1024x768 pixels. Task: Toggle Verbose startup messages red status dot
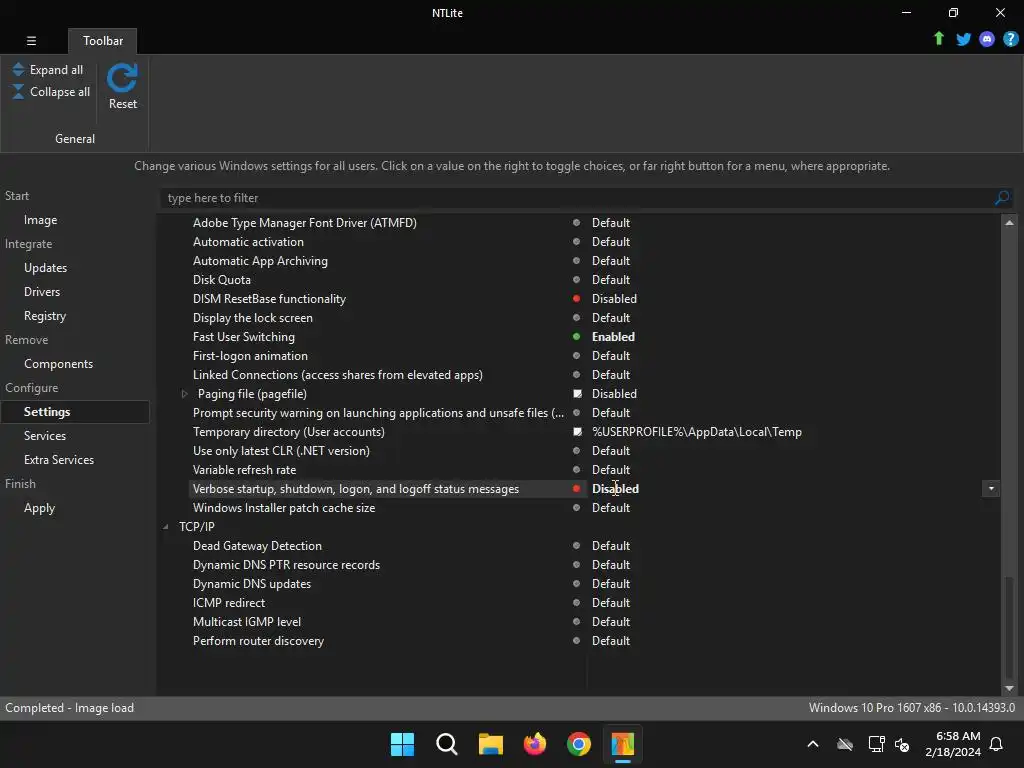pyautogui.click(x=576, y=488)
